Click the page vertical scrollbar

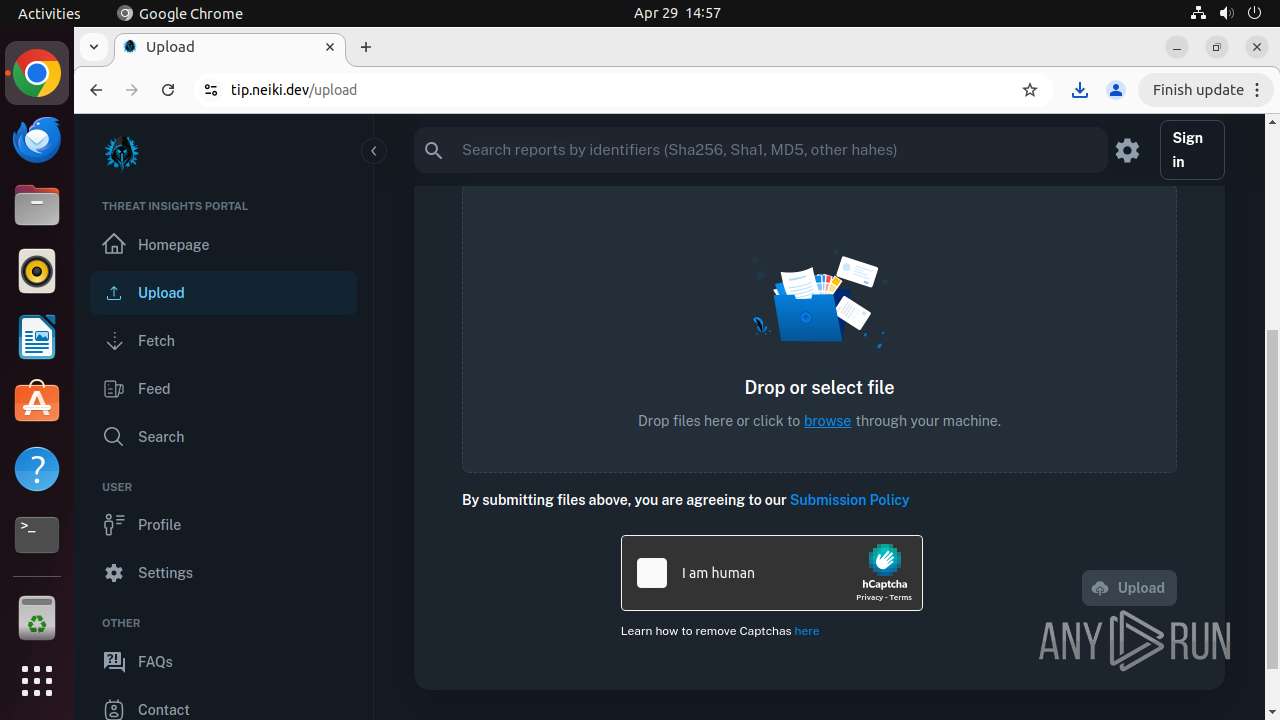click(1272, 500)
